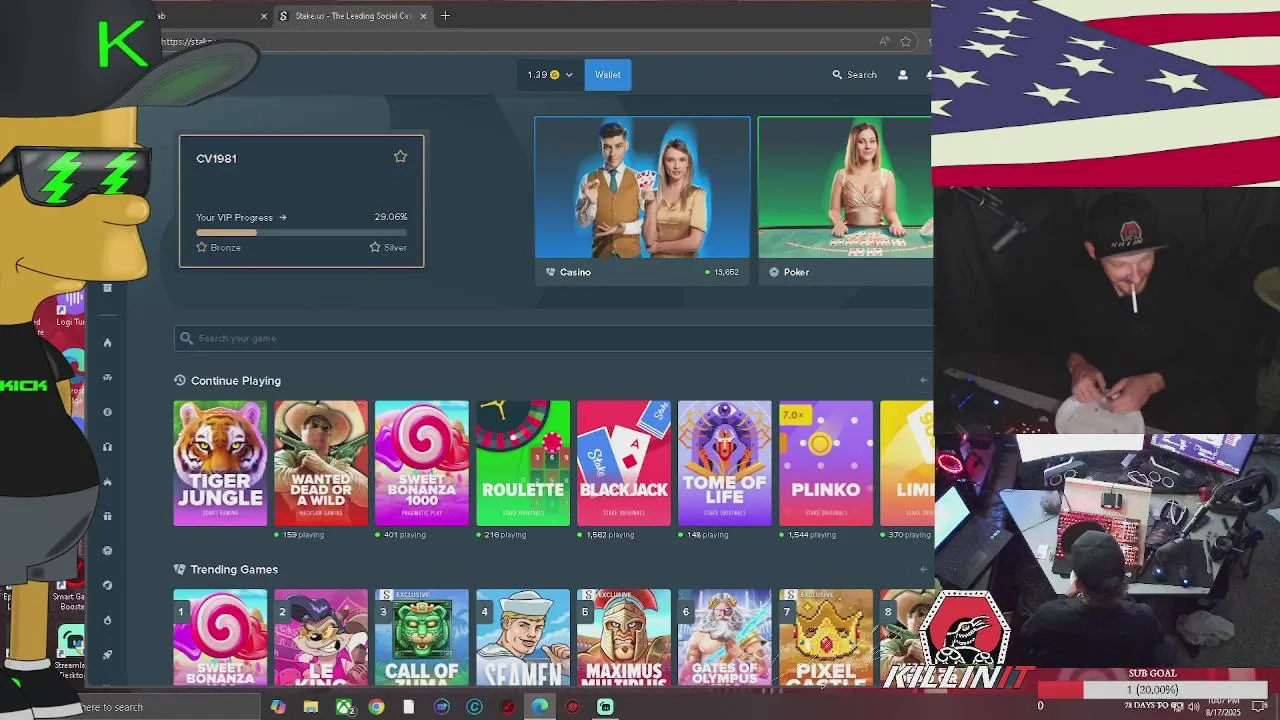Open sidebar top menu list icon

coord(107,288)
